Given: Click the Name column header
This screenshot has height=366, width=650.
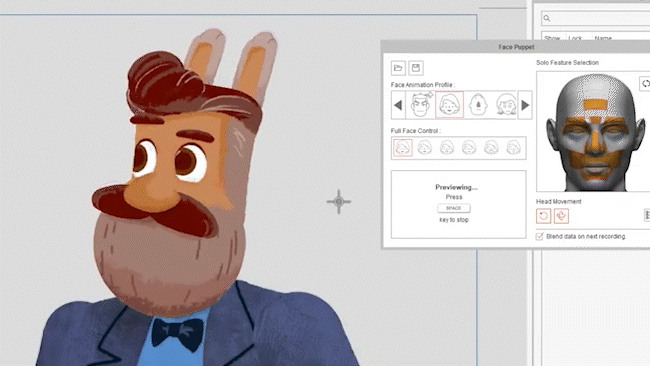Looking at the screenshot, I should (x=603, y=38).
